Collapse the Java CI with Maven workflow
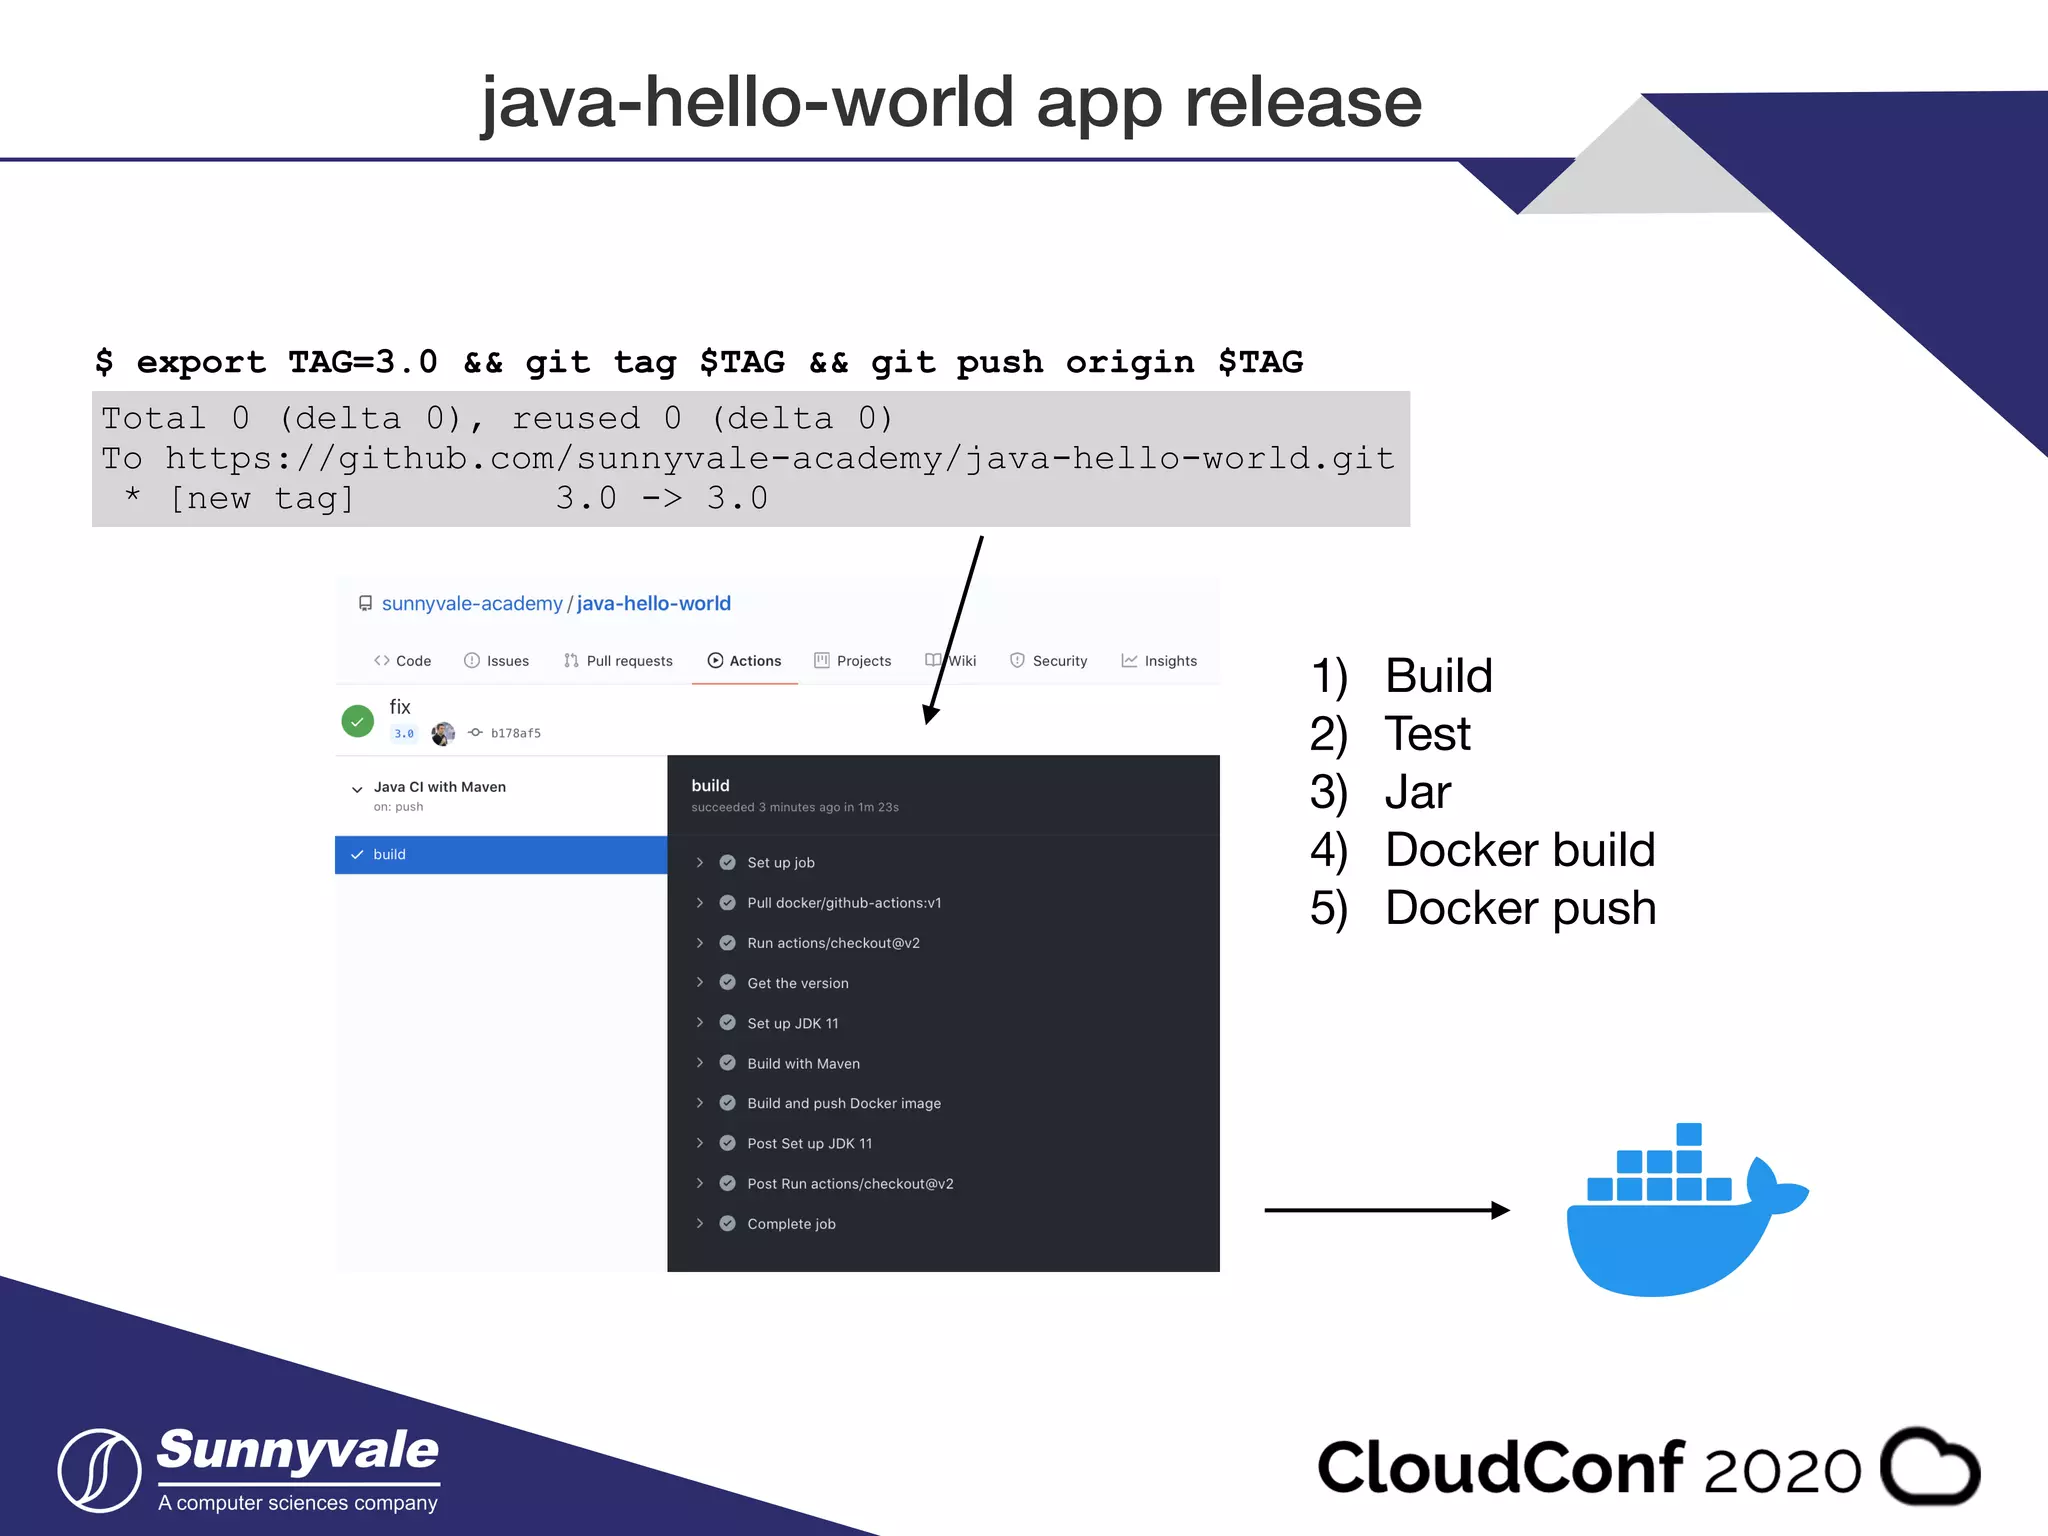The height and width of the screenshot is (1536, 2048). point(357,789)
